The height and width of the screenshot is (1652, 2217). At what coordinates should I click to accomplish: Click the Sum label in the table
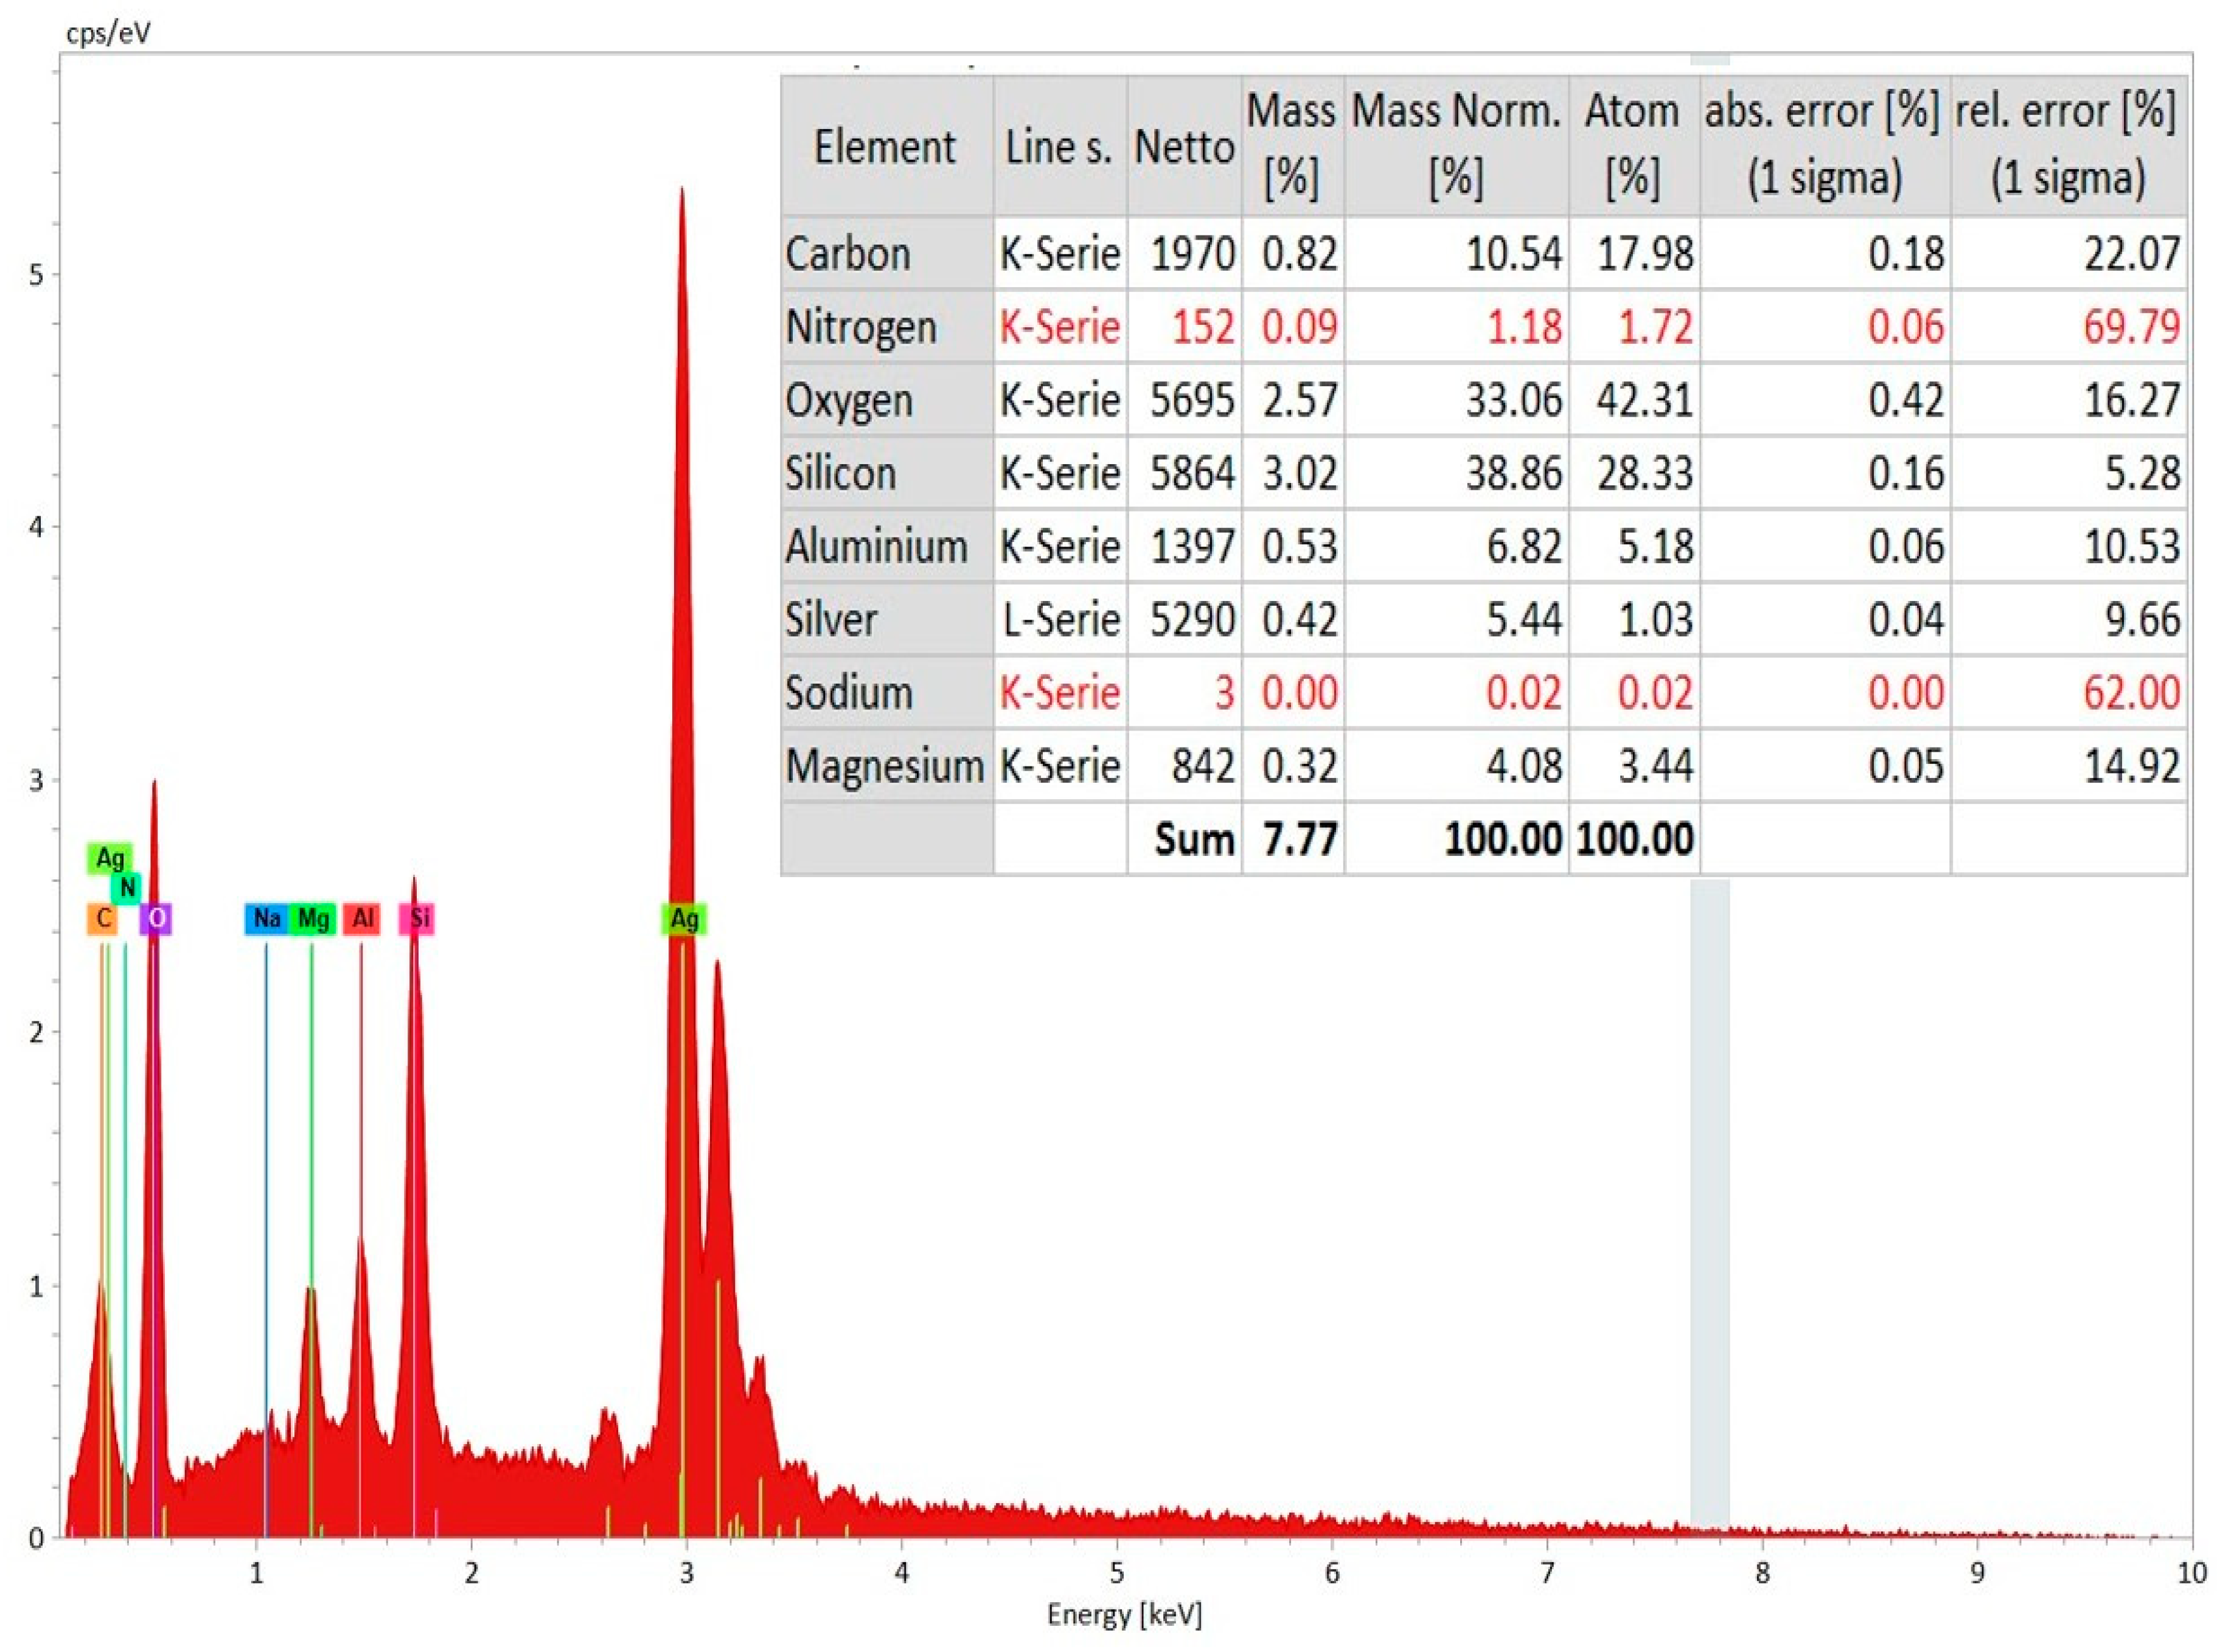1193,839
